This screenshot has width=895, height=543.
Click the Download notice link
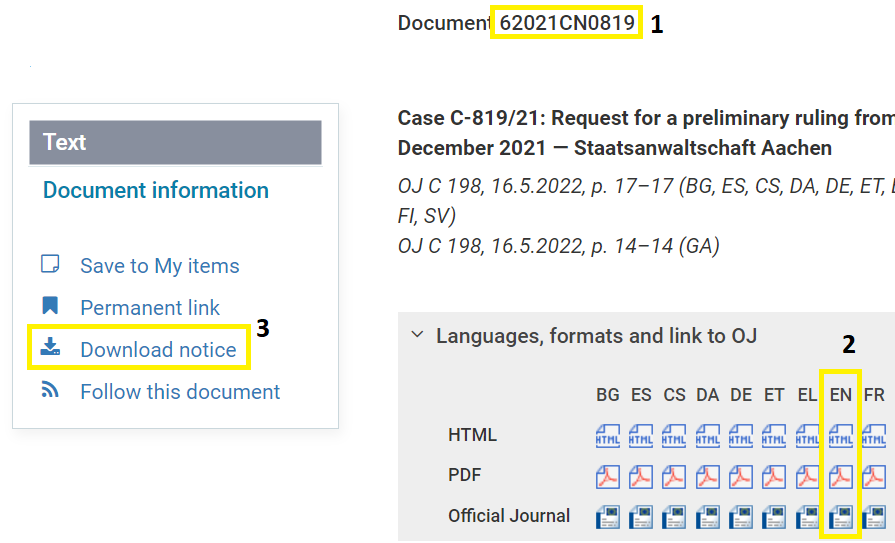pos(158,350)
